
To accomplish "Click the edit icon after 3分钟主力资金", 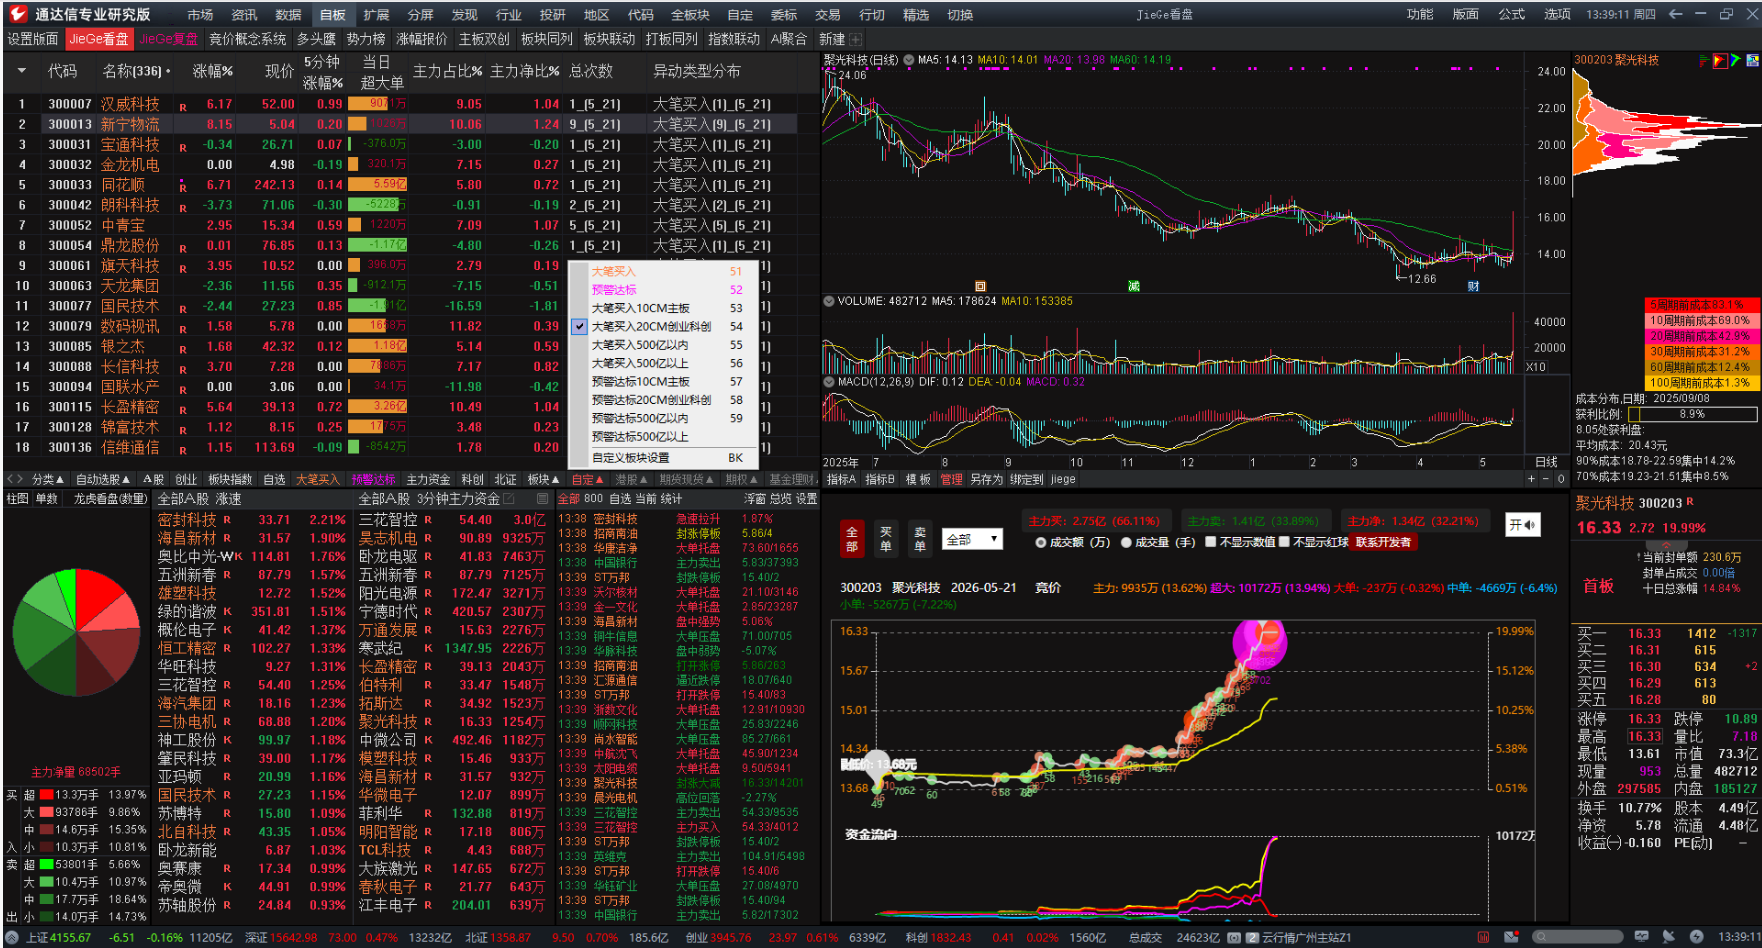I will tap(509, 498).
